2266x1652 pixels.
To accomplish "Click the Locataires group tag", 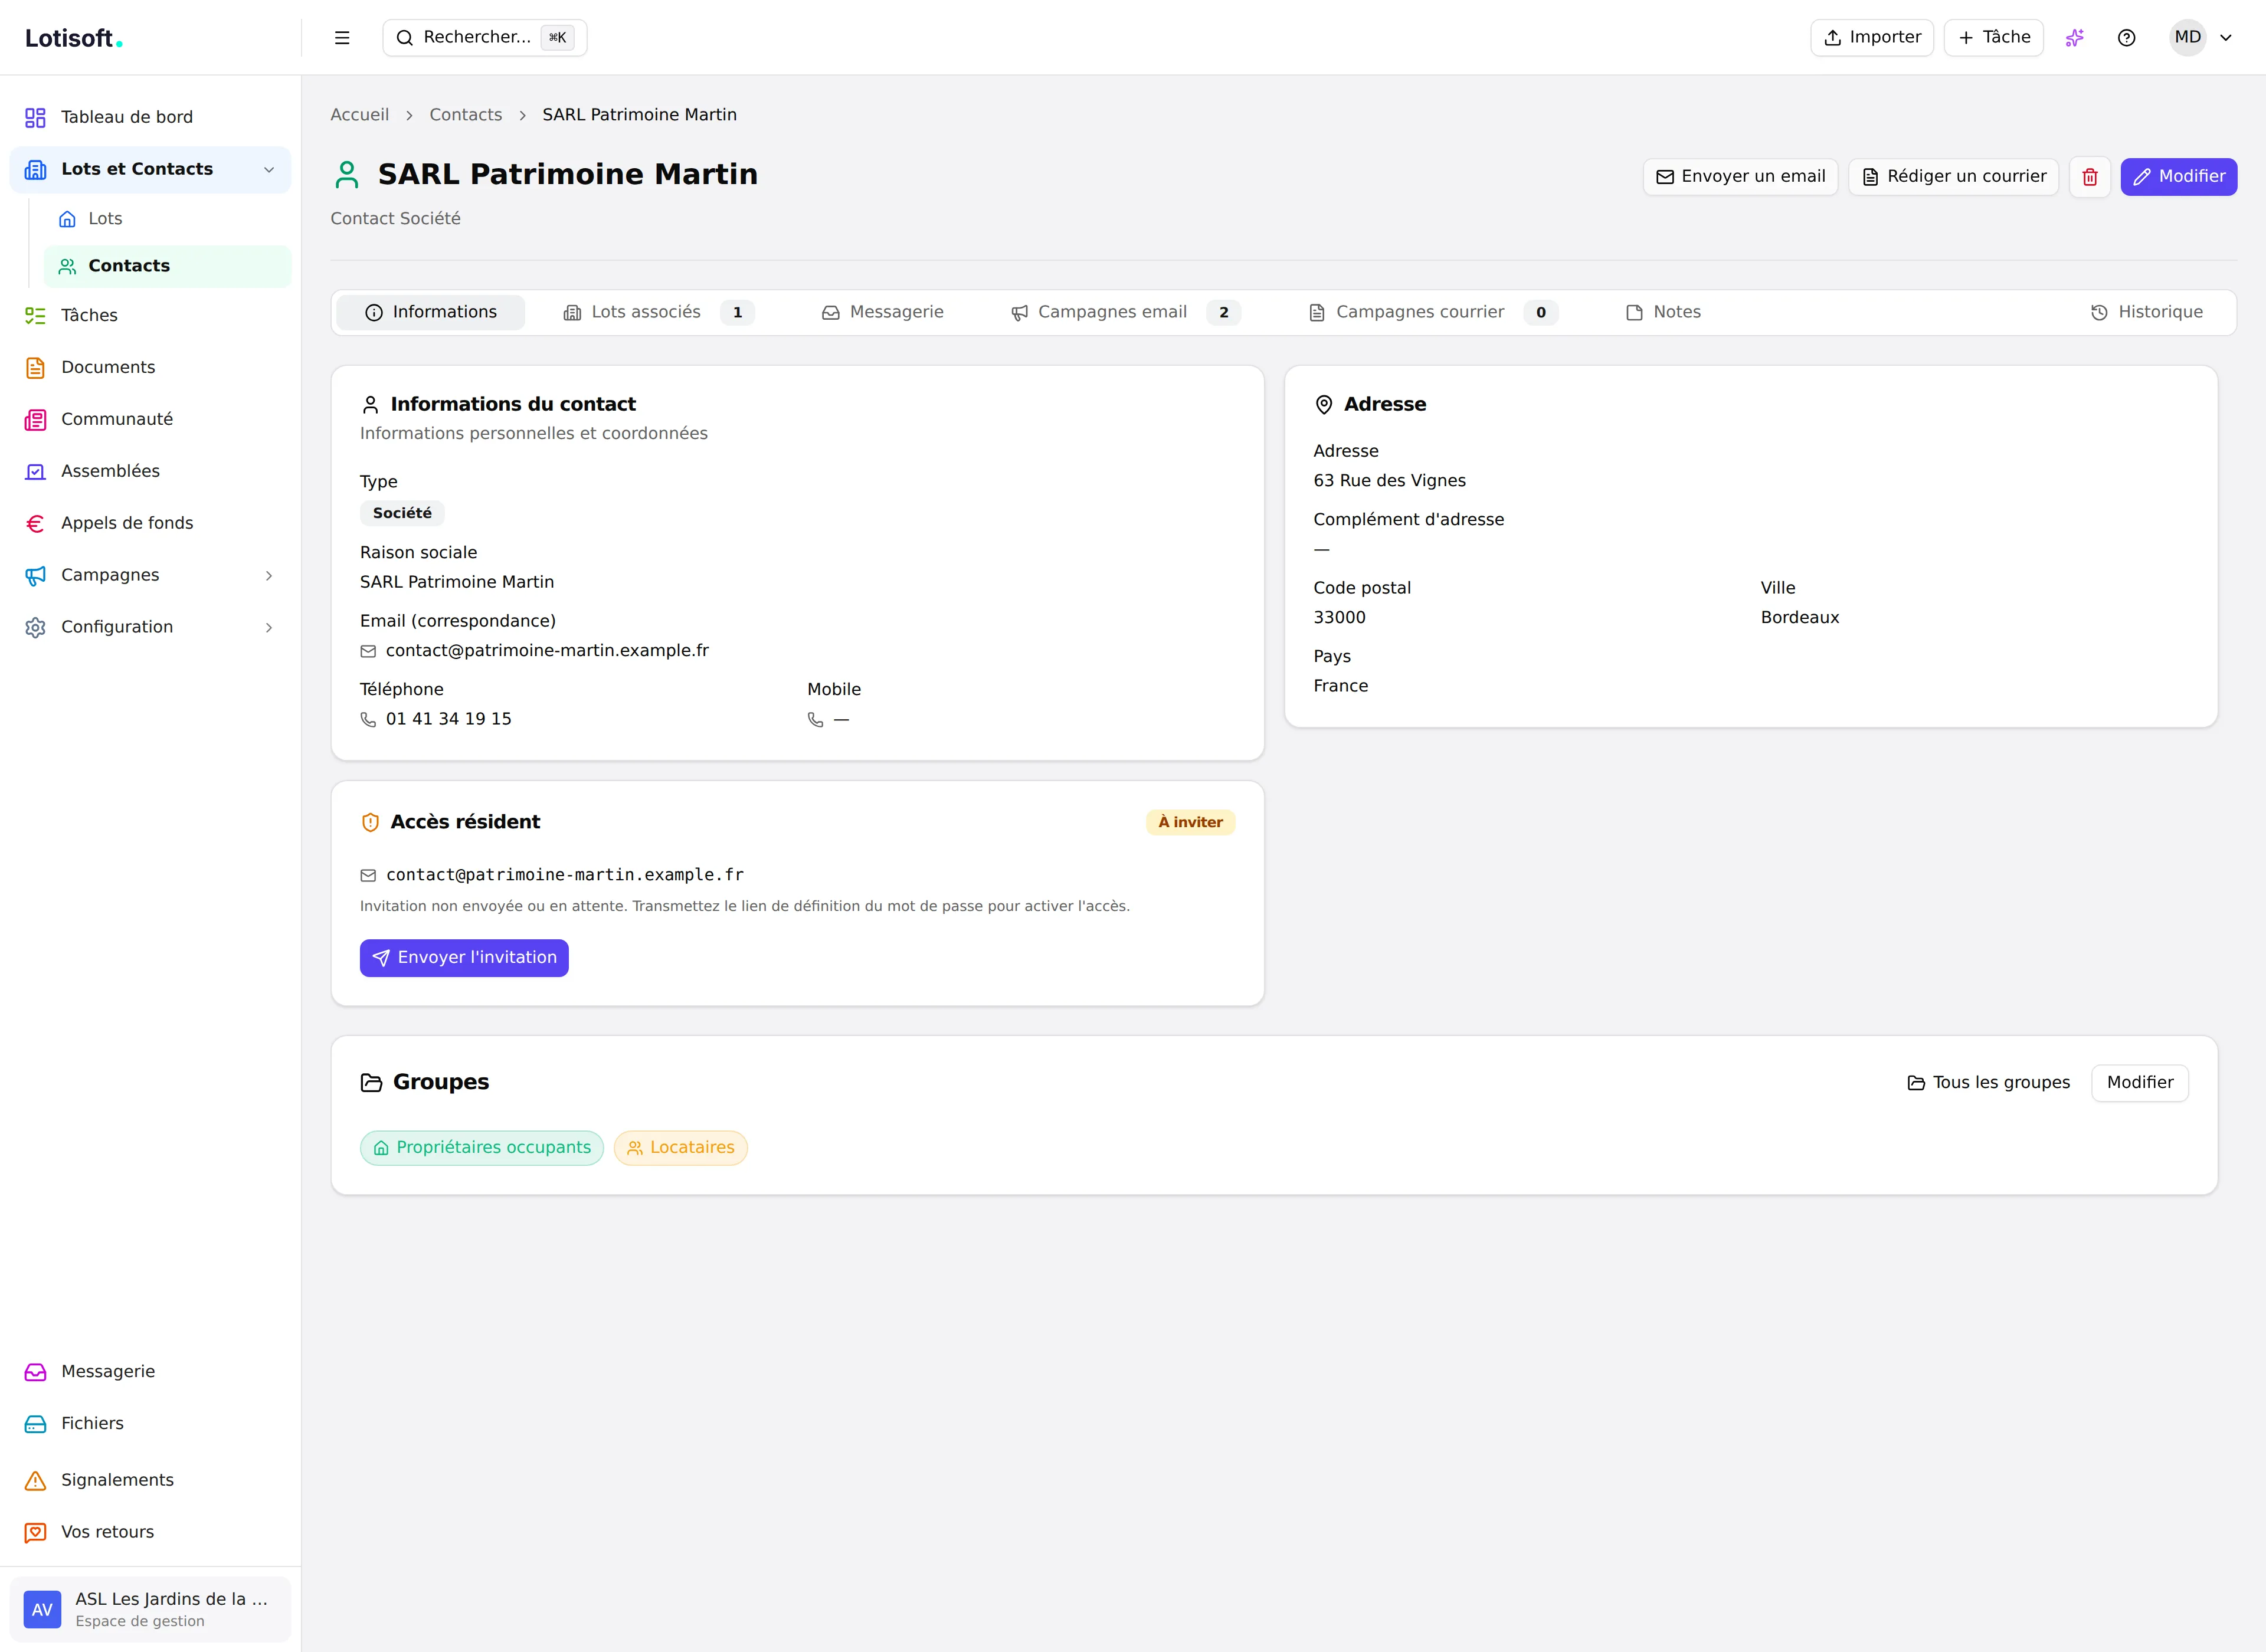I will coord(681,1148).
